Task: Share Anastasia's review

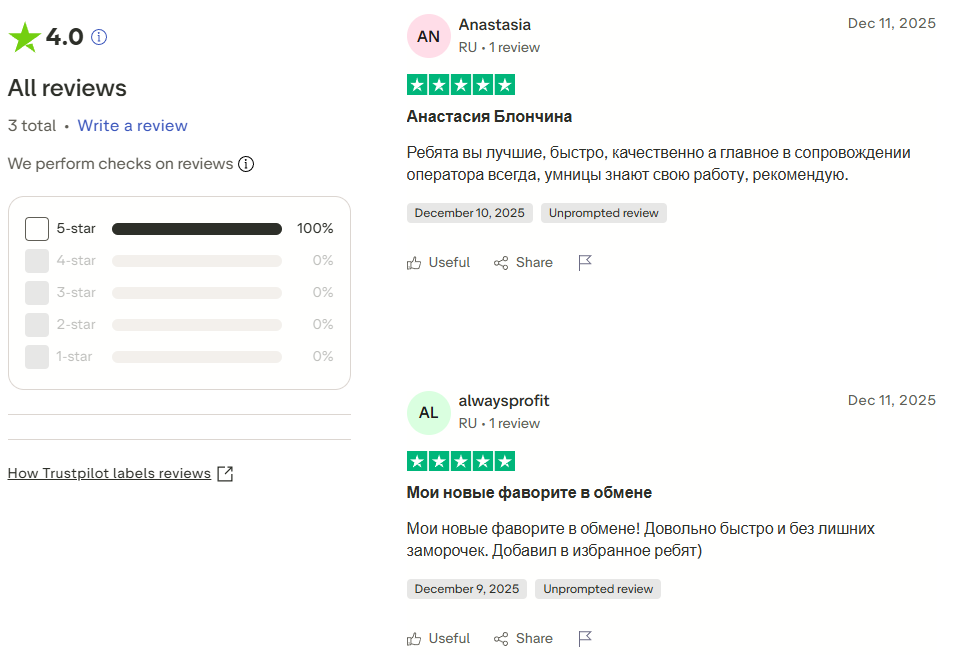Action: click(523, 263)
